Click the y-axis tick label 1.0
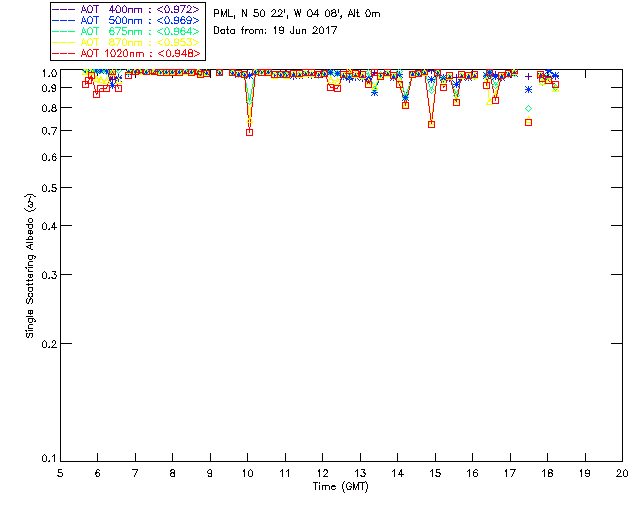Image resolution: width=640 pixels, height=512 pixels. click(49, 73)
